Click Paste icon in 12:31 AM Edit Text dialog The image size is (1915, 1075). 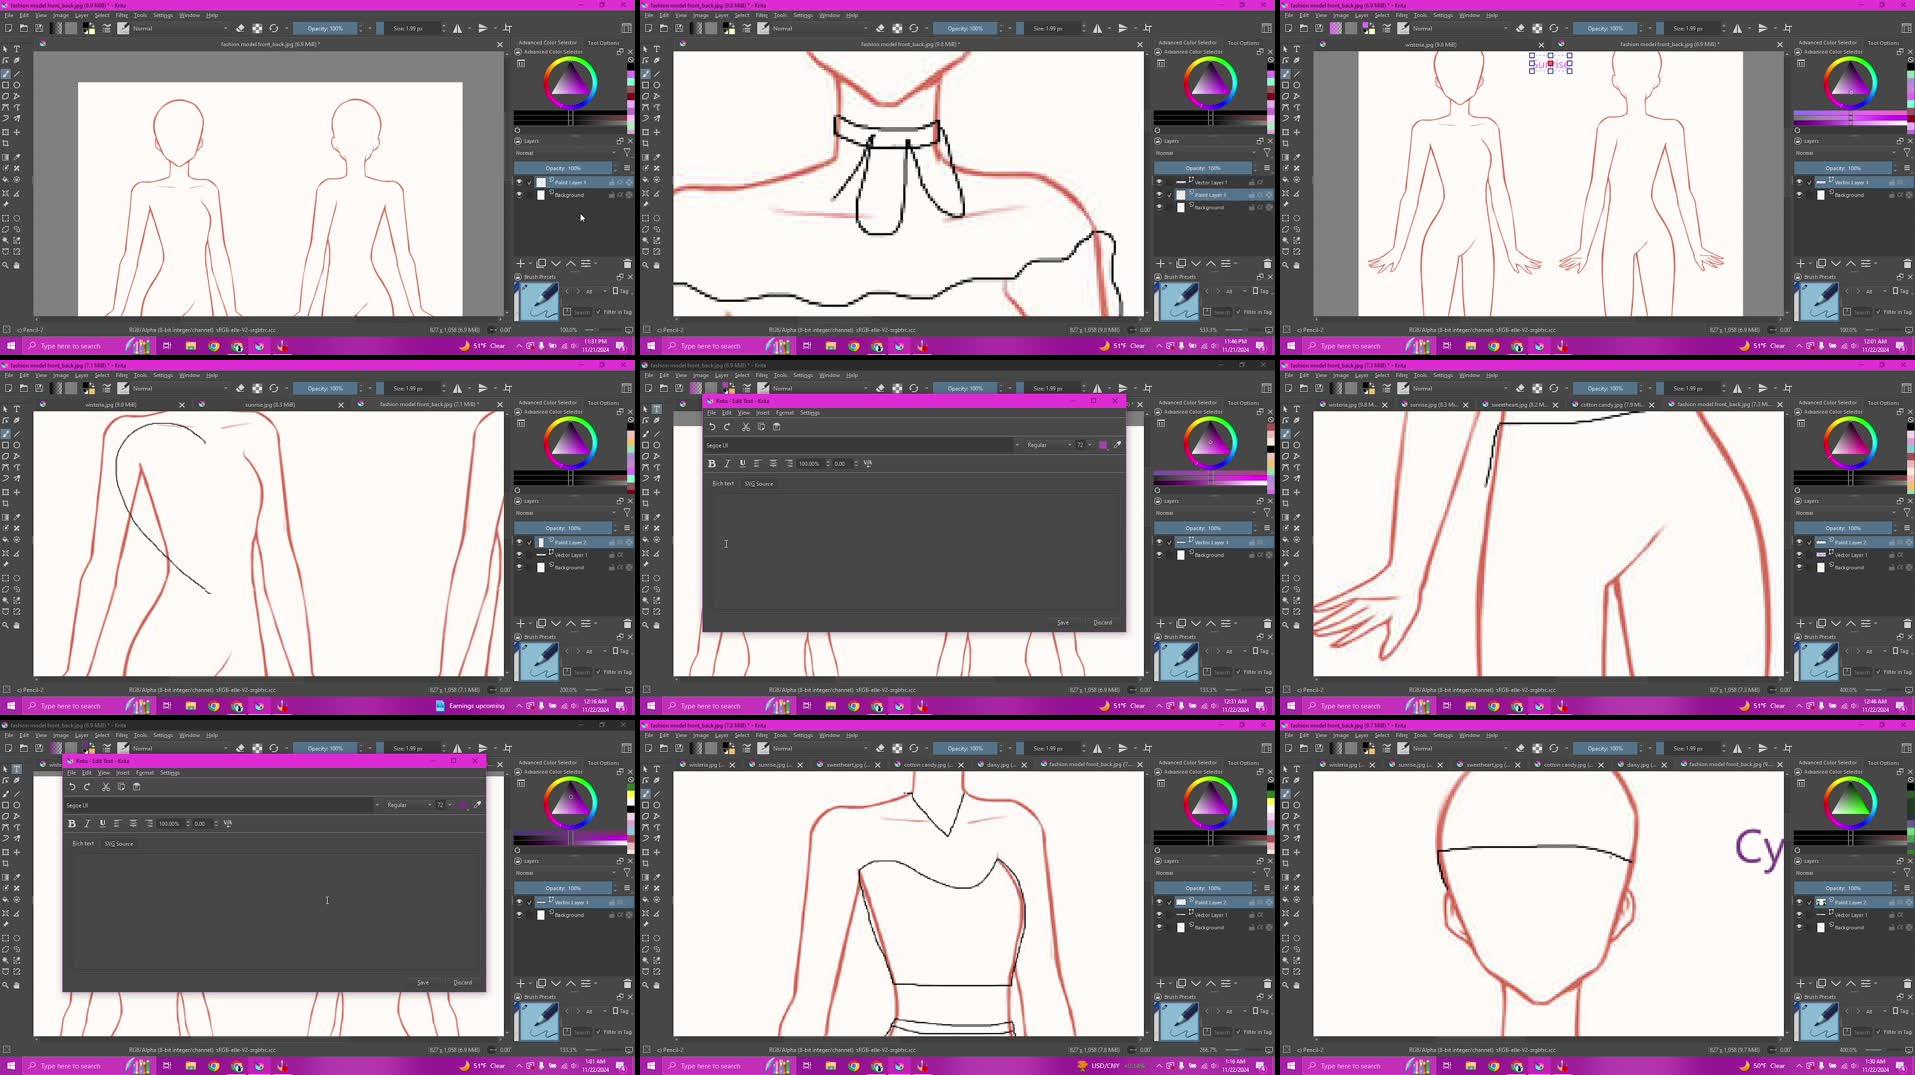[x=777, y=427]
